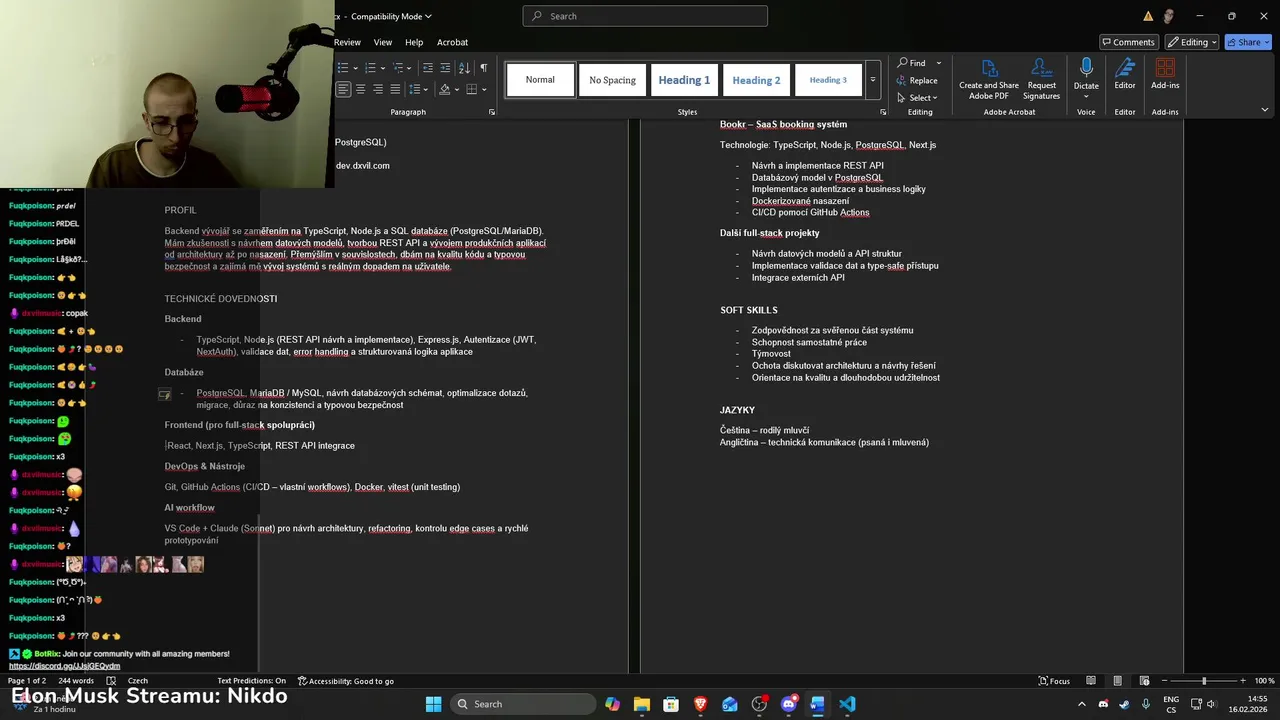Open Borders dropdown arrow
This screenshot has width=1280, height=720.
point(484,89)
